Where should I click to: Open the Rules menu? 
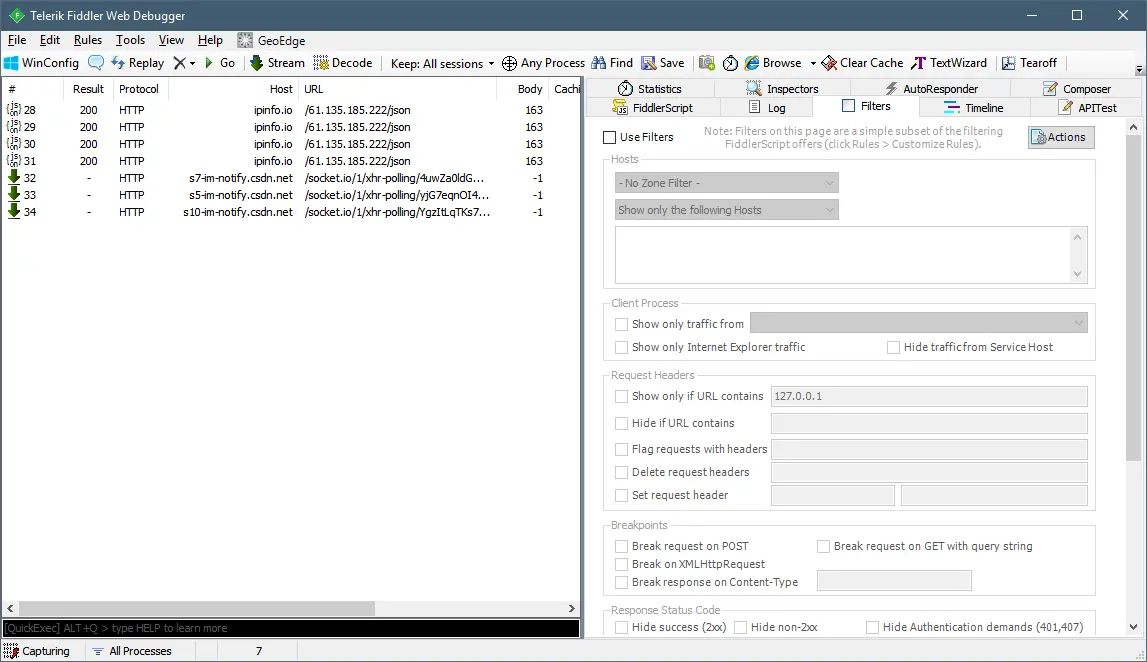click(x=88, y=40)
